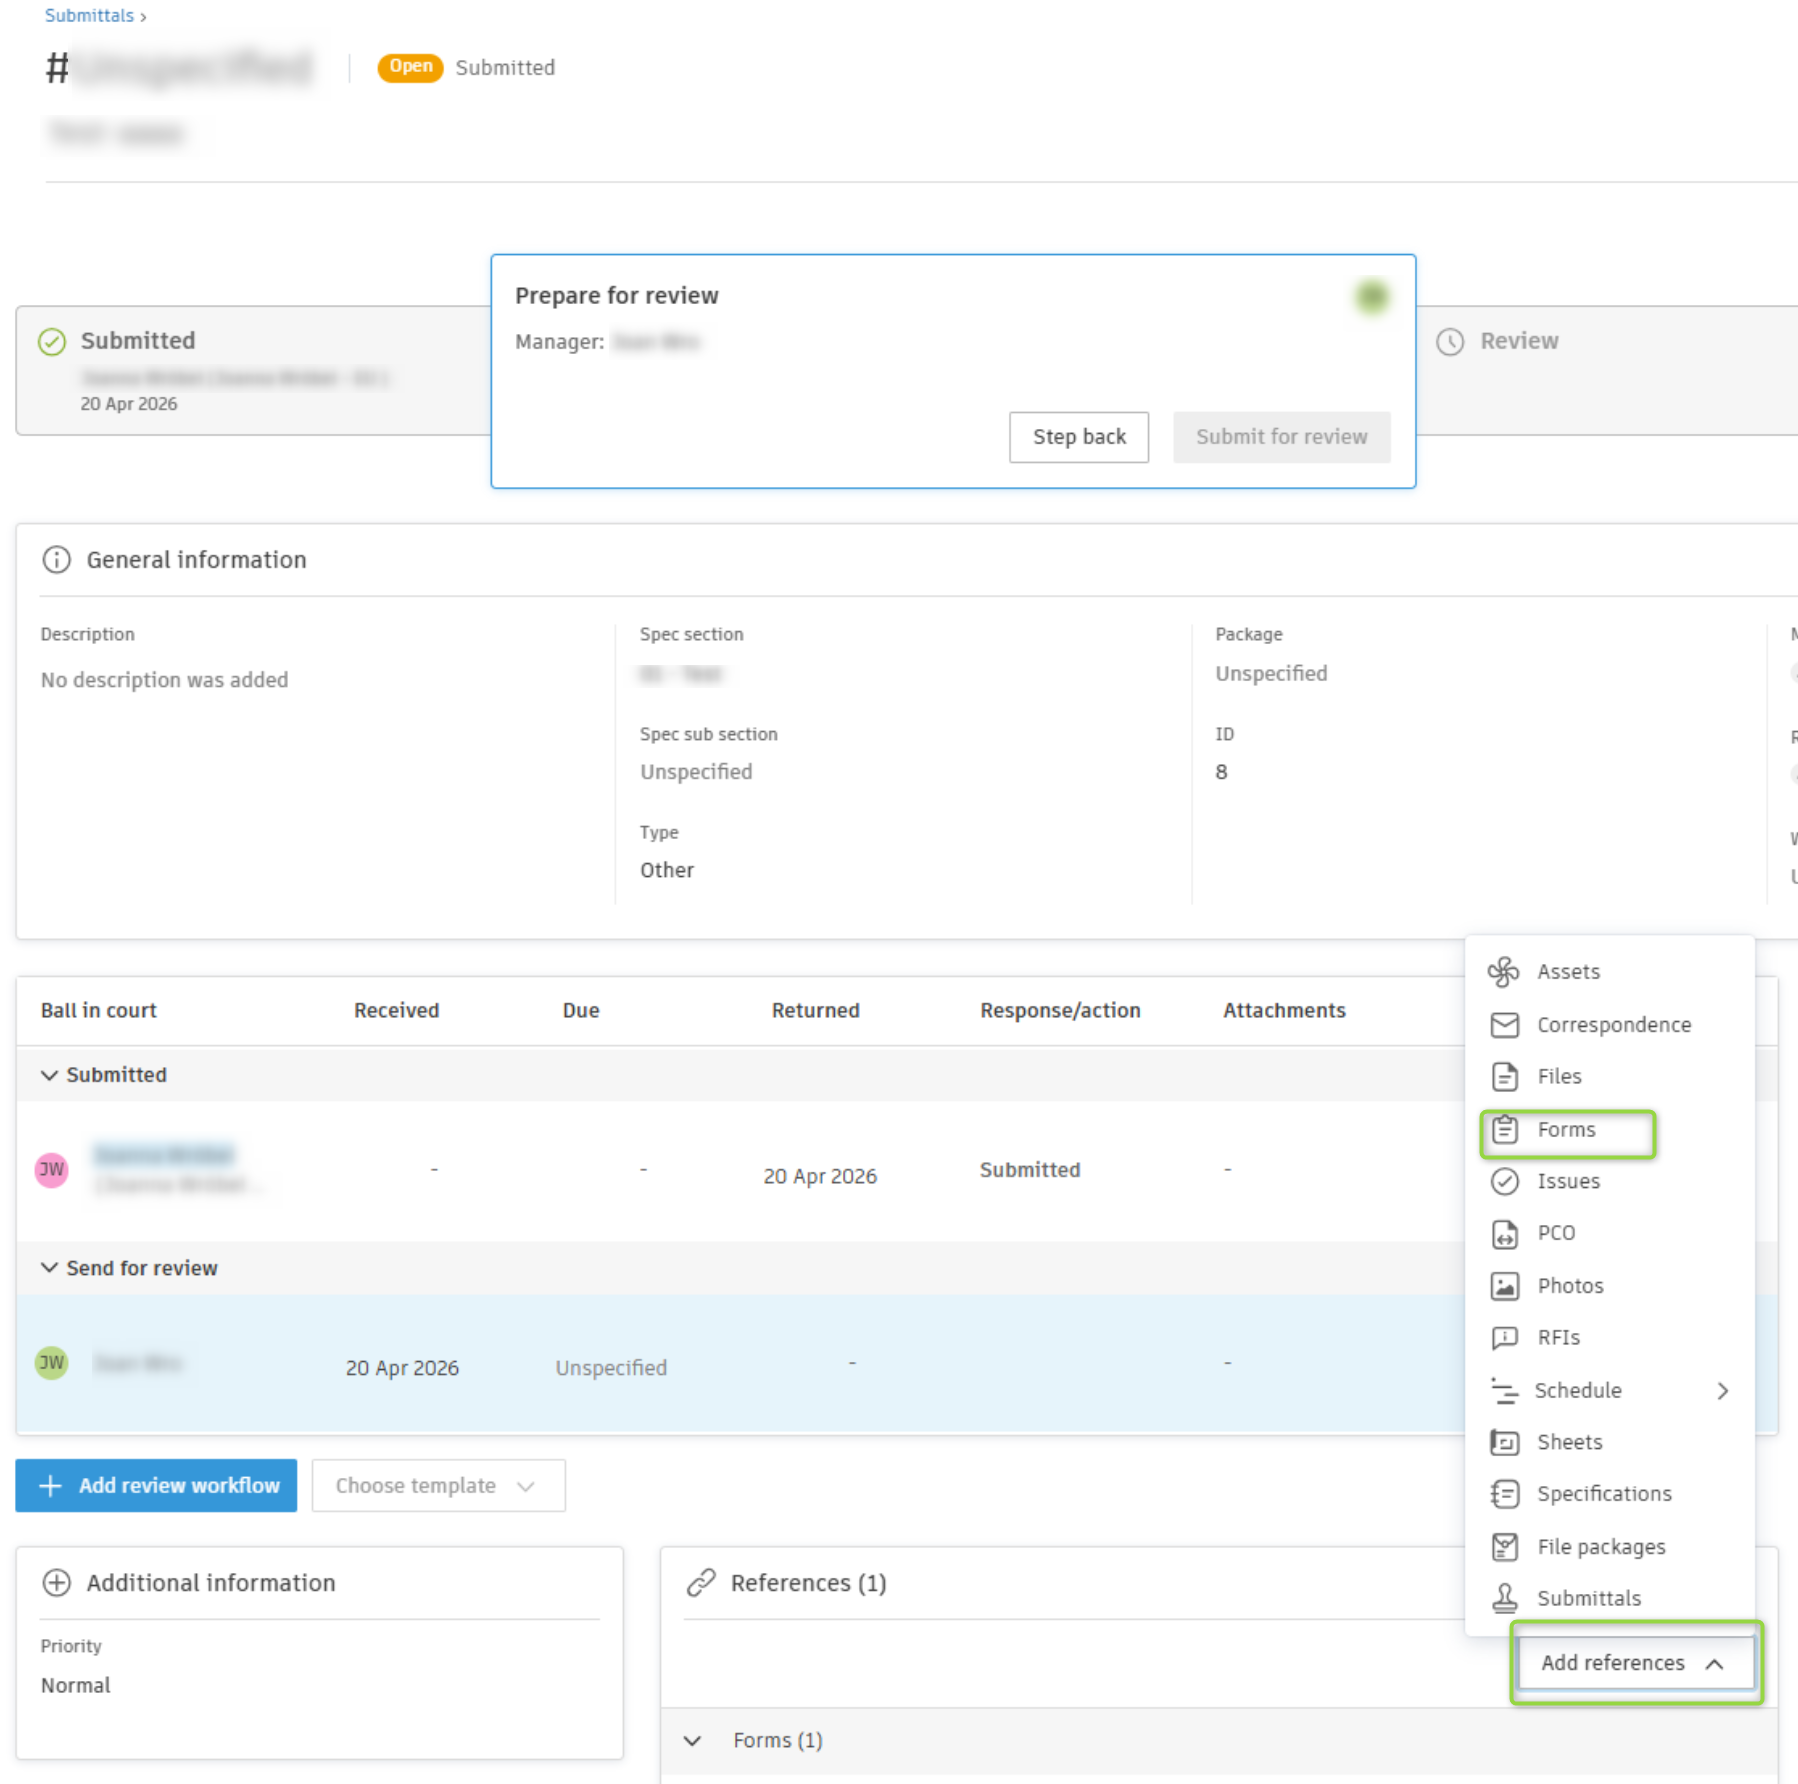Click the Sheets icon in the references menu

(1504, 1442)
